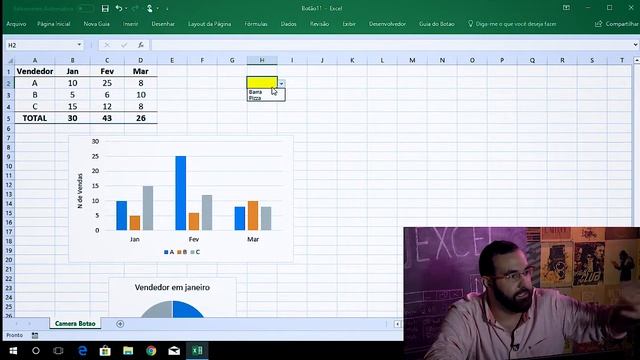Click the Vendedor header cell
The height and width of the screenshot is (360, 640).
[35, 71]
